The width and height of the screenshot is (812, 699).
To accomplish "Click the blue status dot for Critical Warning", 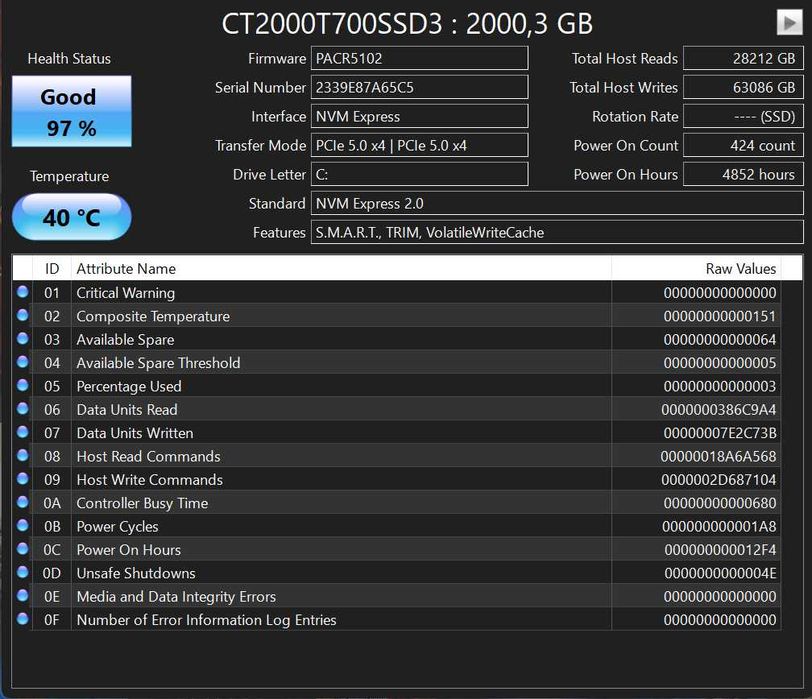I will point(22,292).
